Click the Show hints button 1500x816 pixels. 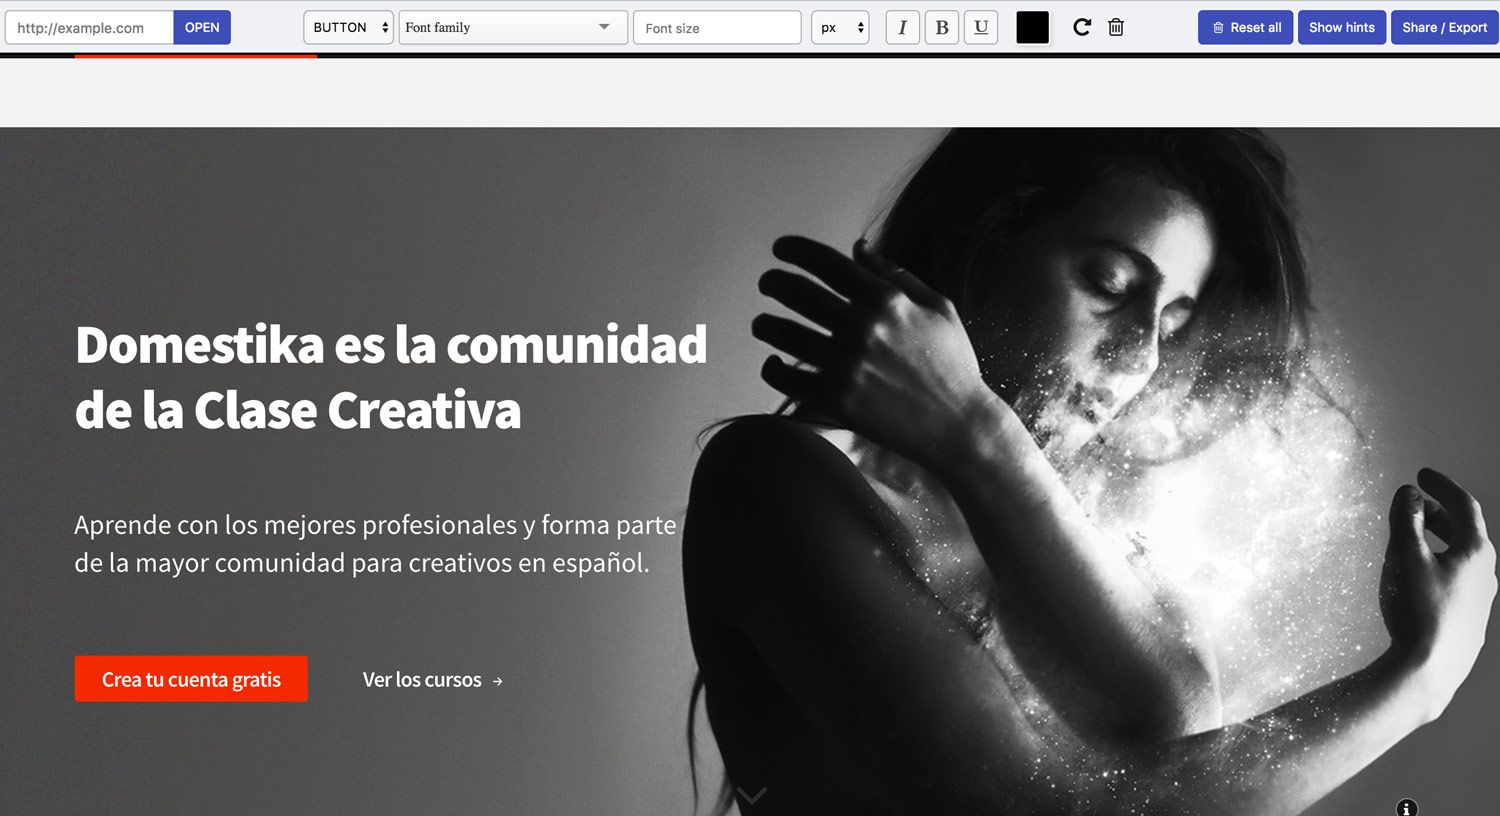(x=1342, y=27)
